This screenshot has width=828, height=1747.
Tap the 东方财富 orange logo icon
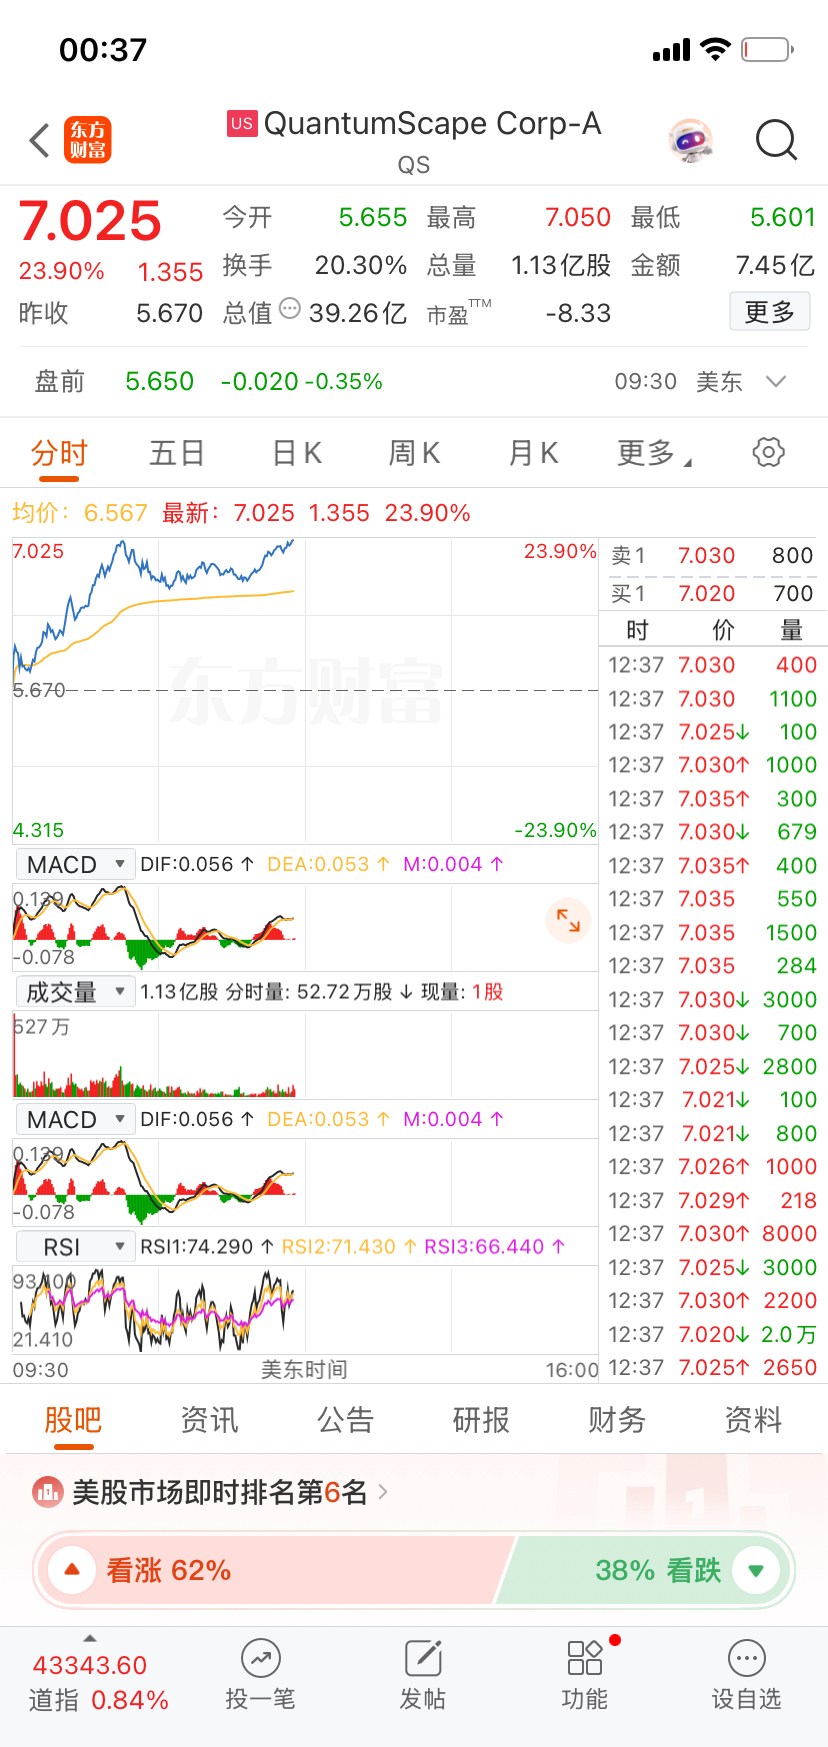coord(88,140)
